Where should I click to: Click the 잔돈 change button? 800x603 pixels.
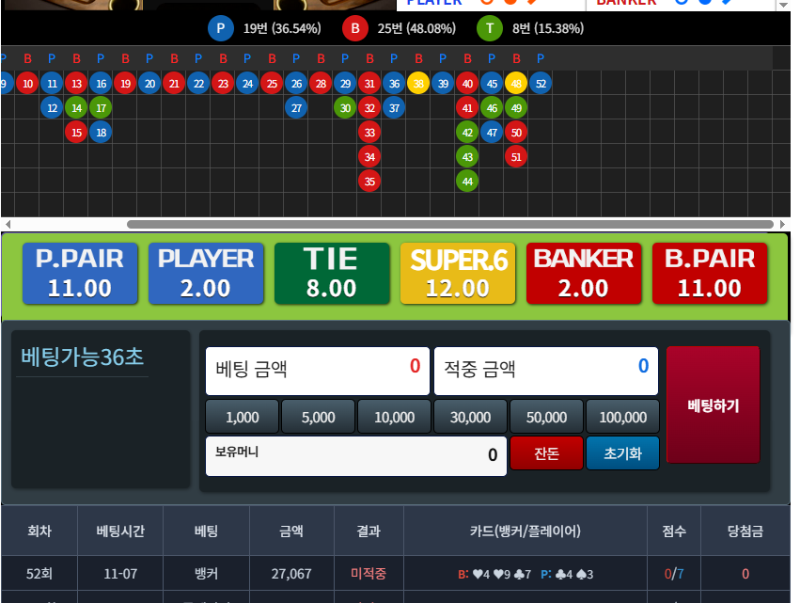(546, 453)
